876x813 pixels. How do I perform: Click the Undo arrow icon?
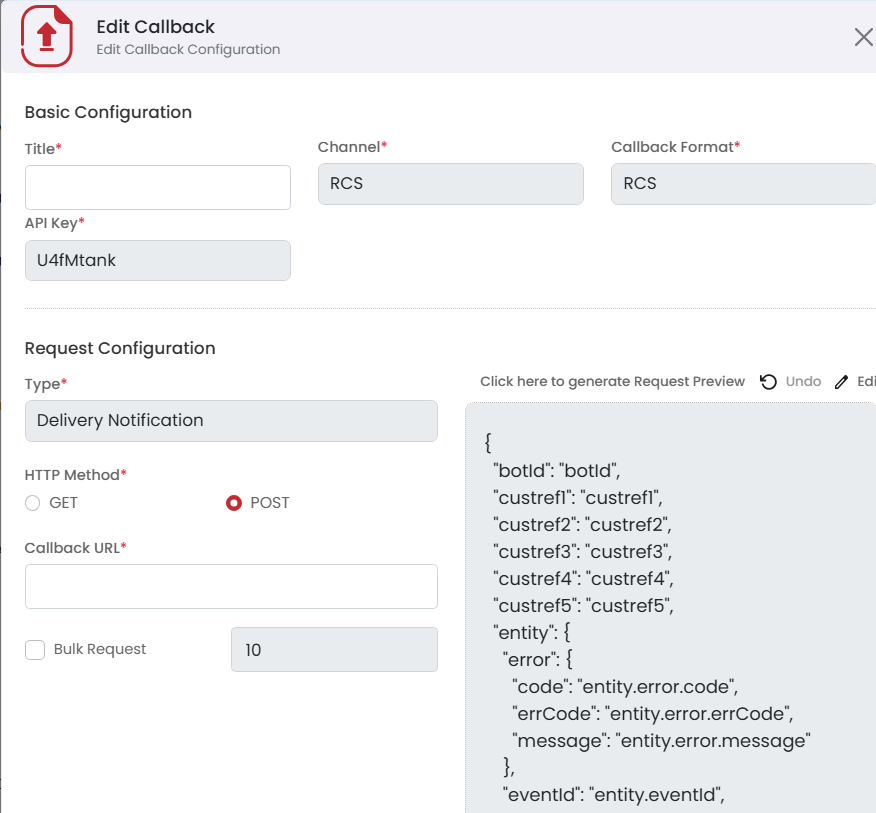pos(768,382)
